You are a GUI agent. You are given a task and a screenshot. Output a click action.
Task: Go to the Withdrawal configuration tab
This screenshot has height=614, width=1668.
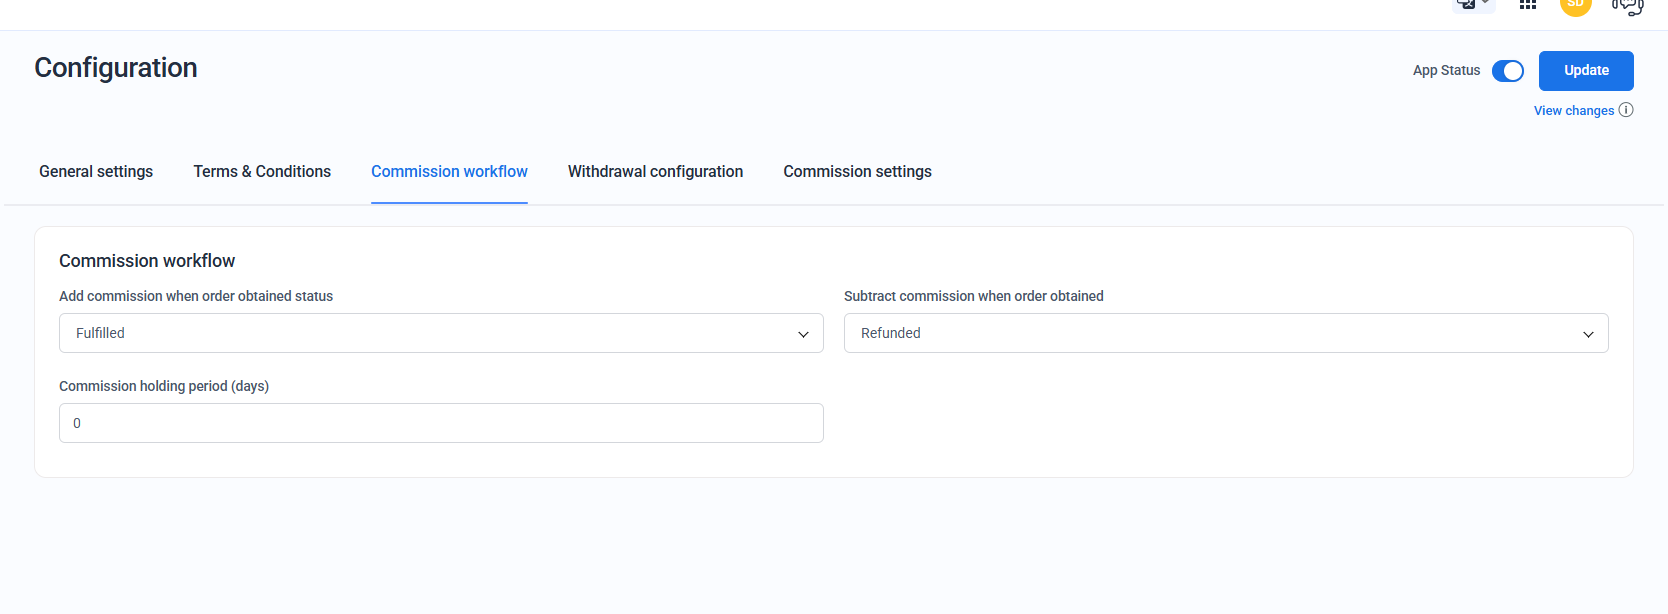click(655, 172)
